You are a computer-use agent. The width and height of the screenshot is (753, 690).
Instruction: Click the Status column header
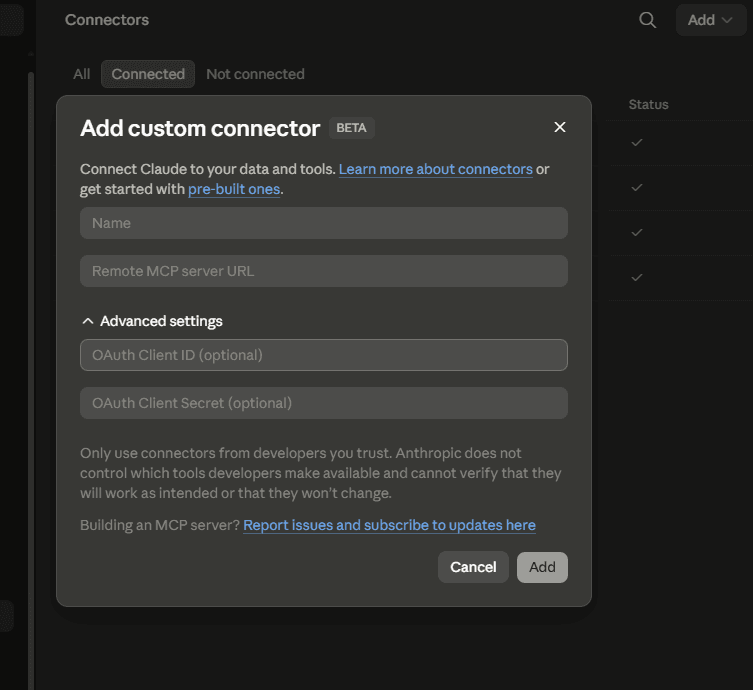click(x=648, y=105)
